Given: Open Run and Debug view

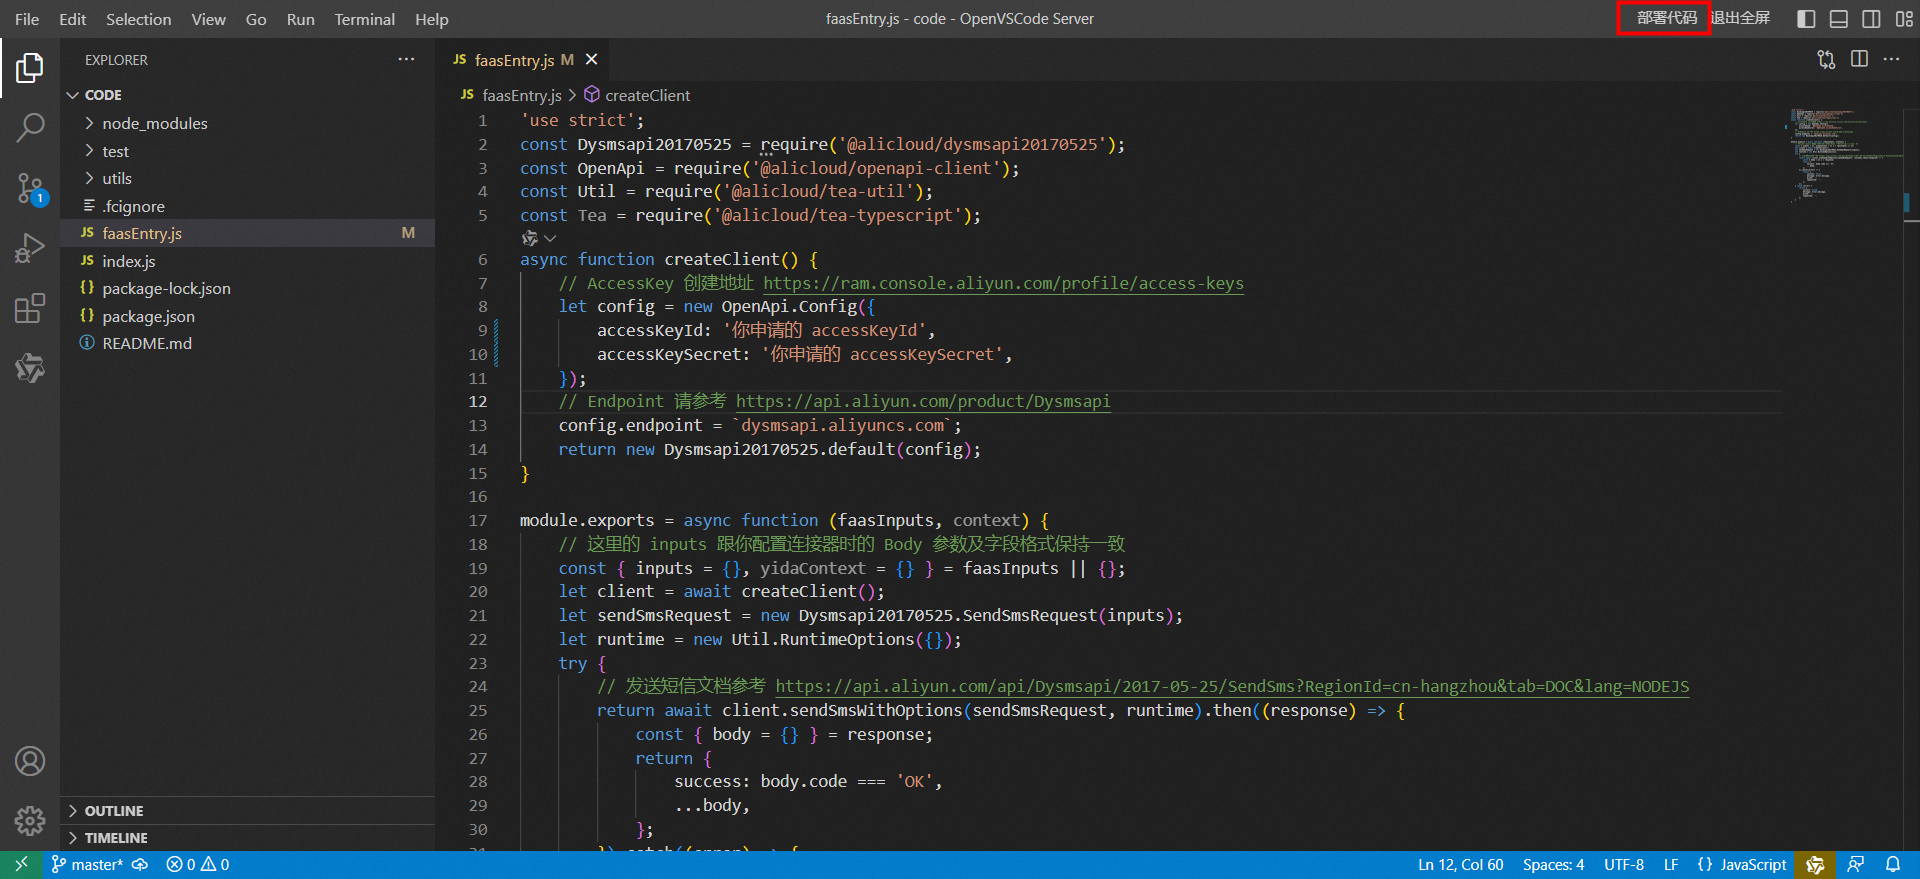Looking at the screenshot, I should (30, 248).
